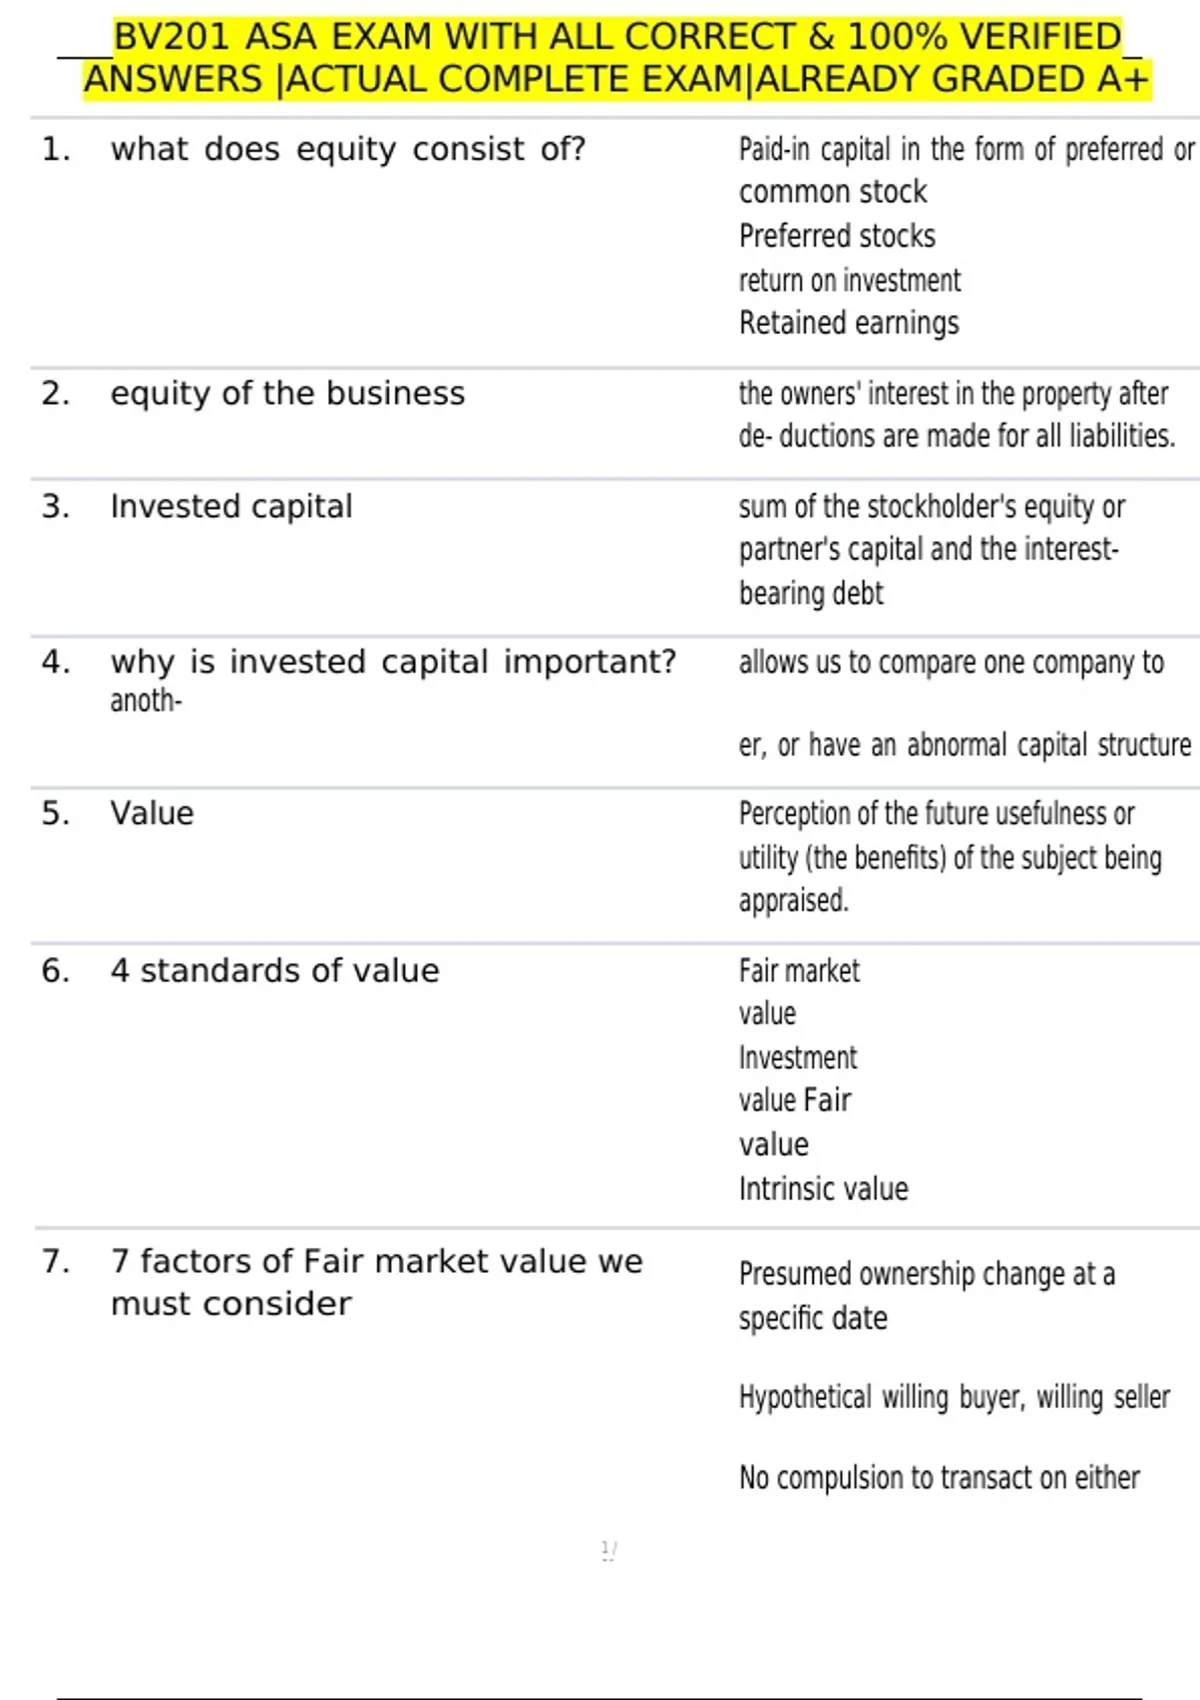
Task: Click the '4 standards of value' term
Action: (x=275, y=971)
